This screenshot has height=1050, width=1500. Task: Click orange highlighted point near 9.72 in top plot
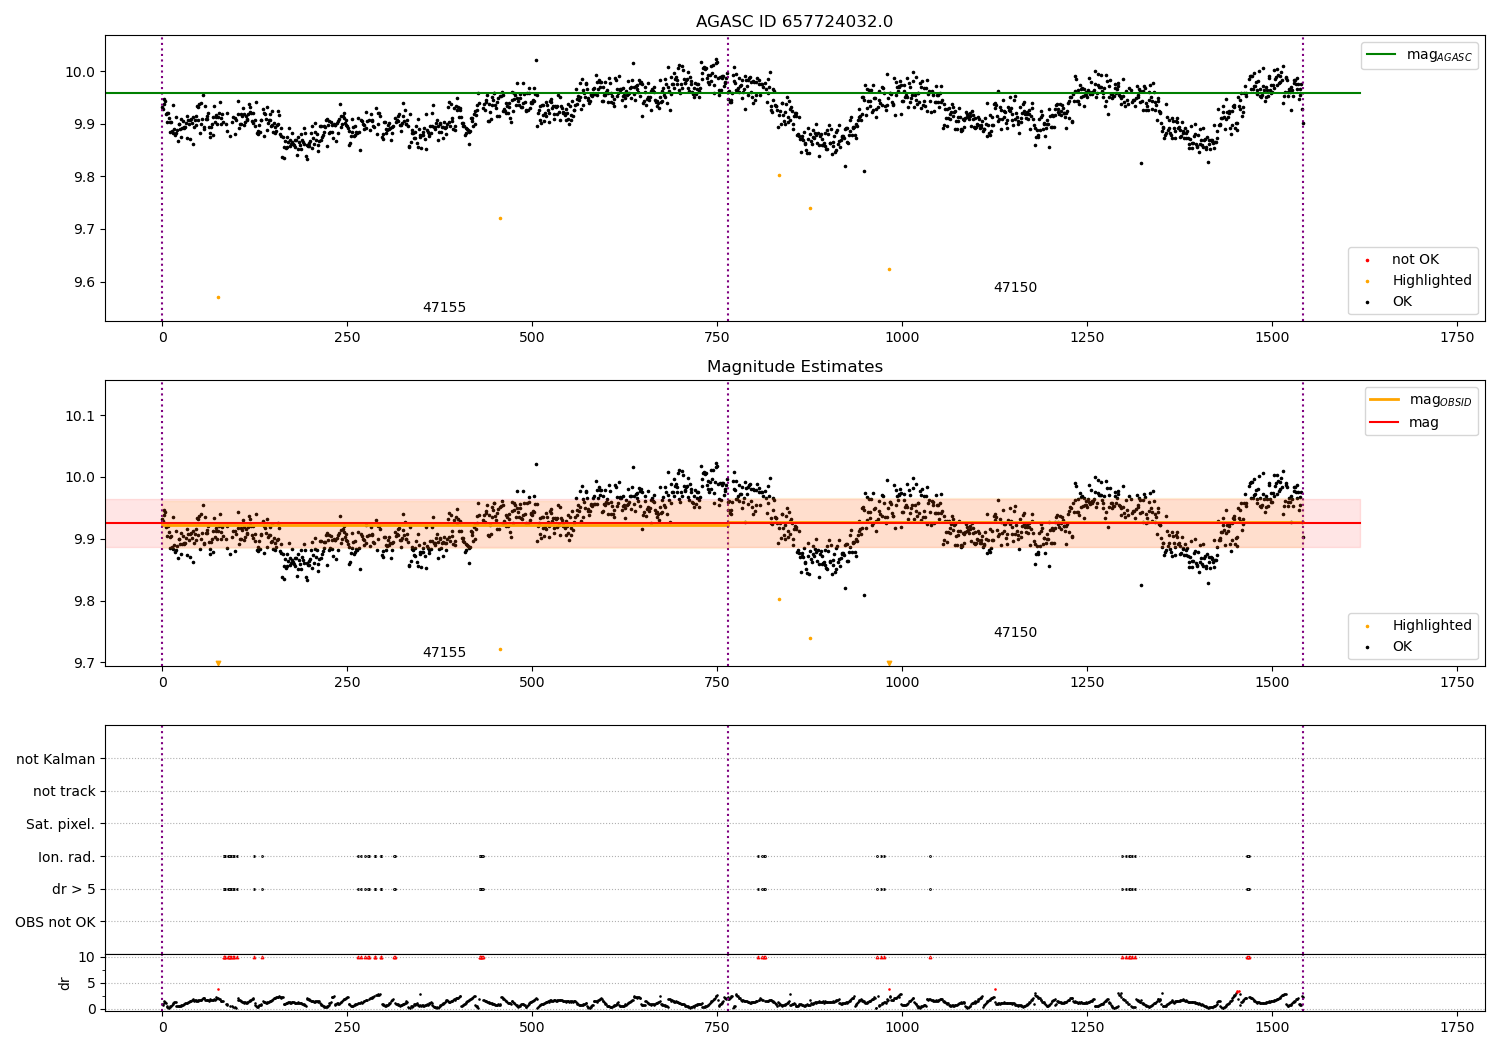tap(500, 218)
